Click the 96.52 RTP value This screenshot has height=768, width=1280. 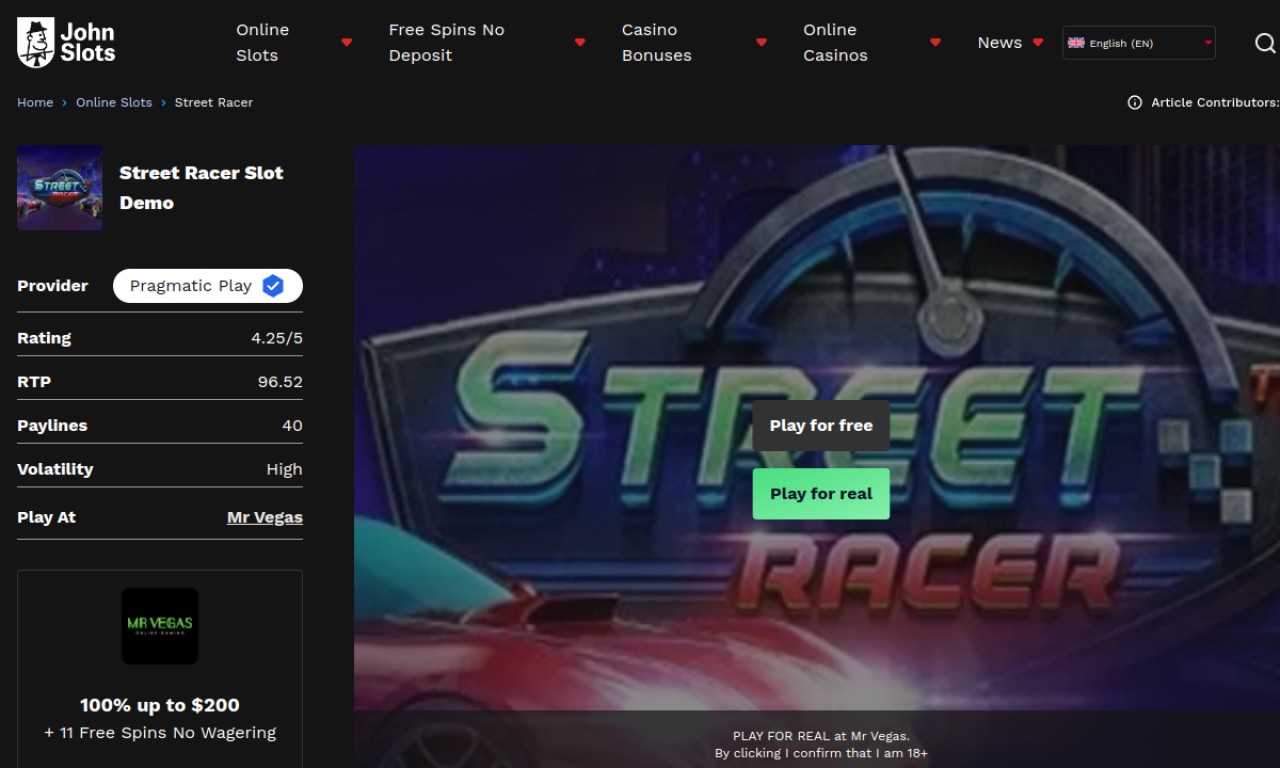pos(280,382)
